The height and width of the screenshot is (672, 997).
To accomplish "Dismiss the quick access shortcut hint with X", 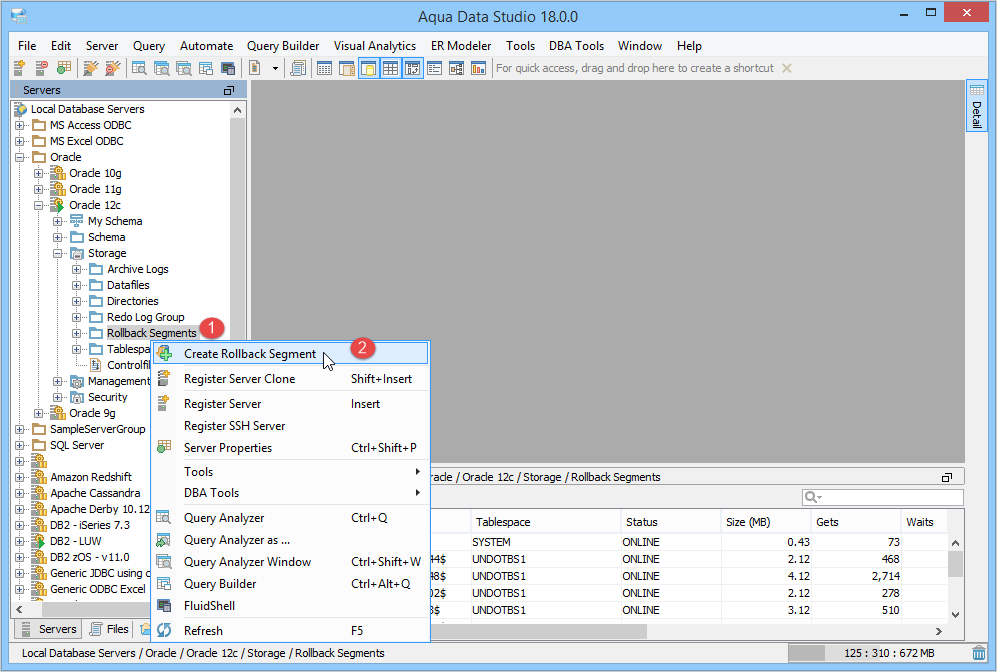I will point(787,68).
